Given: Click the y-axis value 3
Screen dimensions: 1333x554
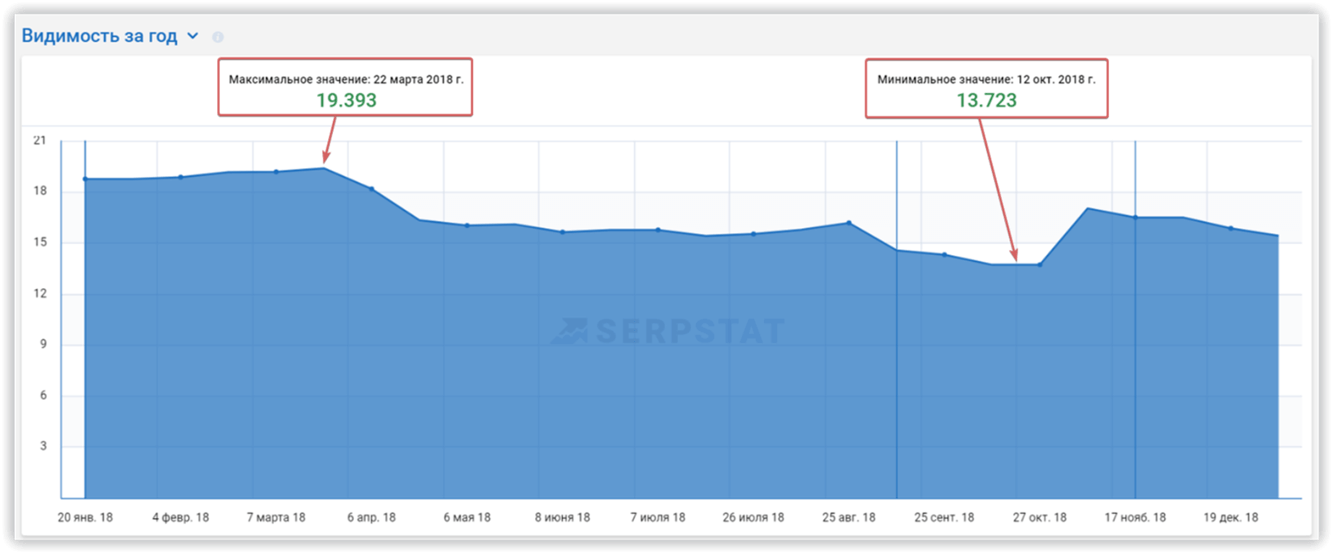Looking at the screenshot, I should click(43, 447).
